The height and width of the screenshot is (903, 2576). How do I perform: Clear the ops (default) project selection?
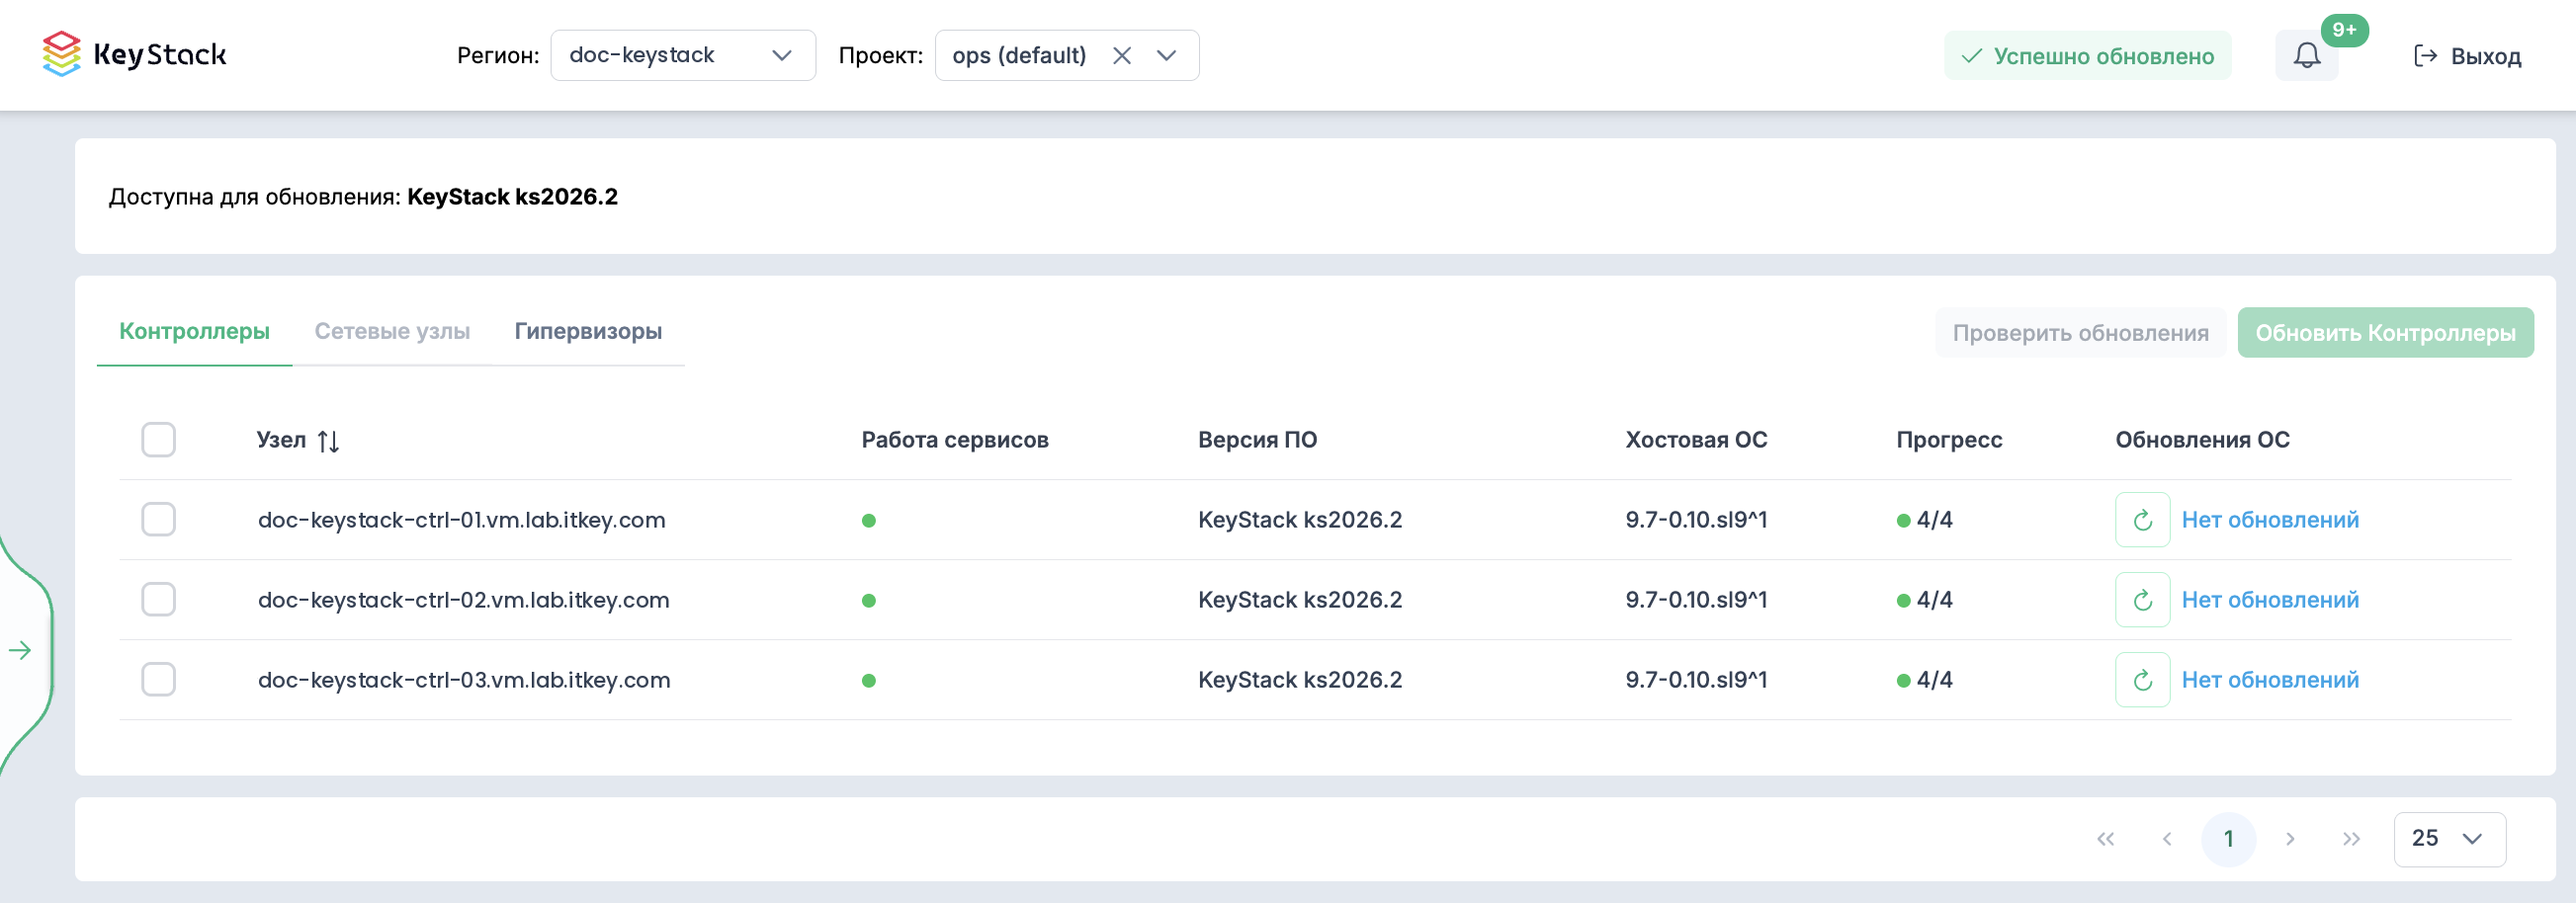(x=1122, y=55)
